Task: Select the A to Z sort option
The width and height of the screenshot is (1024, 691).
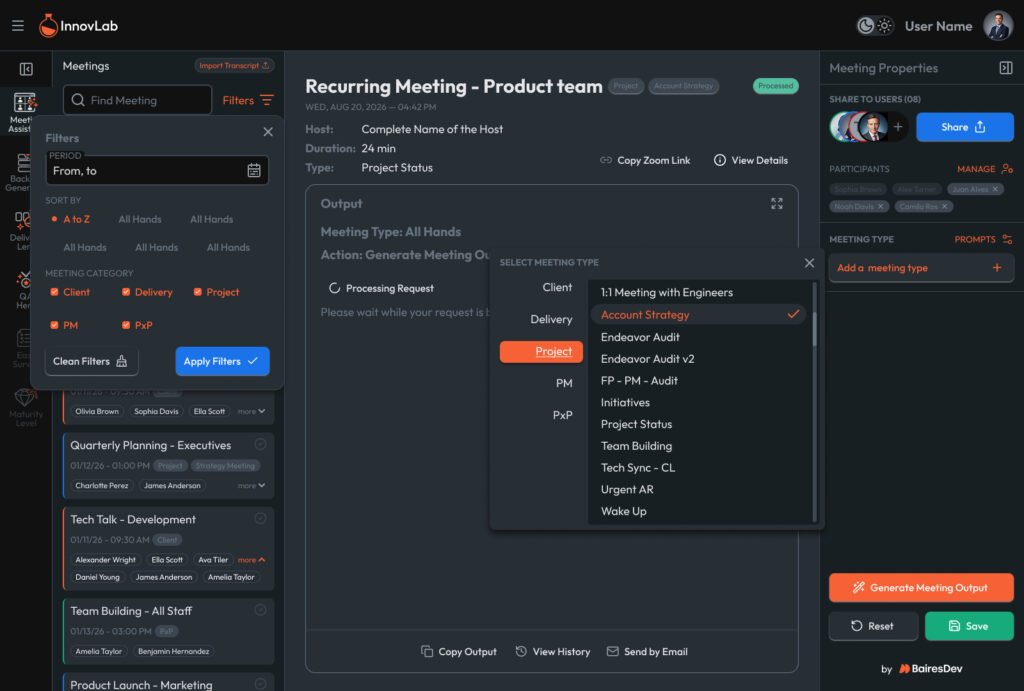Action: coord(71,219)
